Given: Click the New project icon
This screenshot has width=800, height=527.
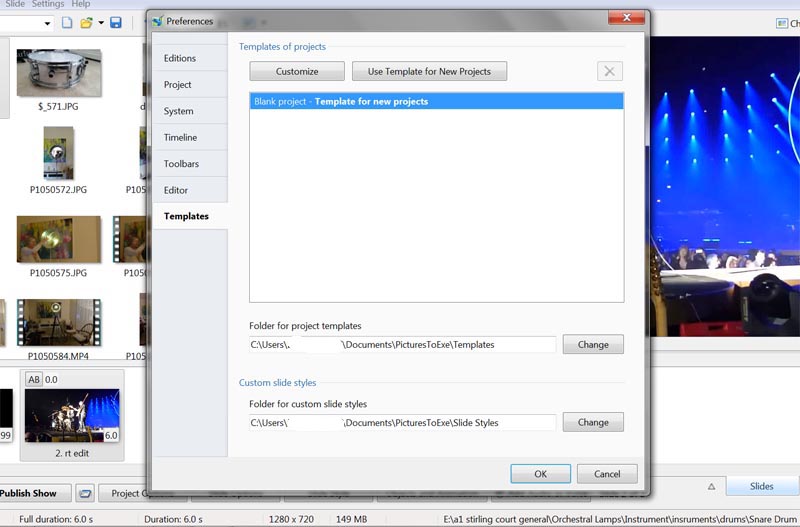Looking at the screenshot, I should [67, 23].
